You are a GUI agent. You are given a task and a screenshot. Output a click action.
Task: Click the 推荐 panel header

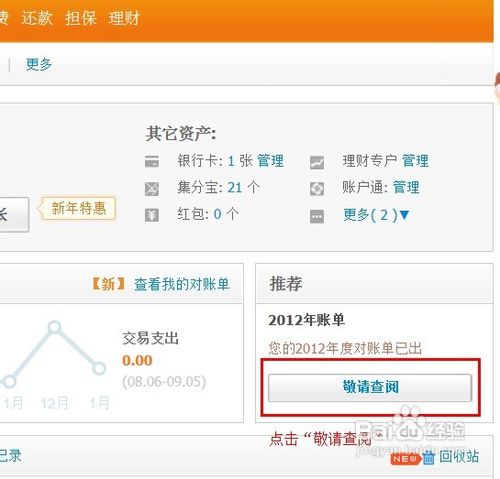[374, 283]
